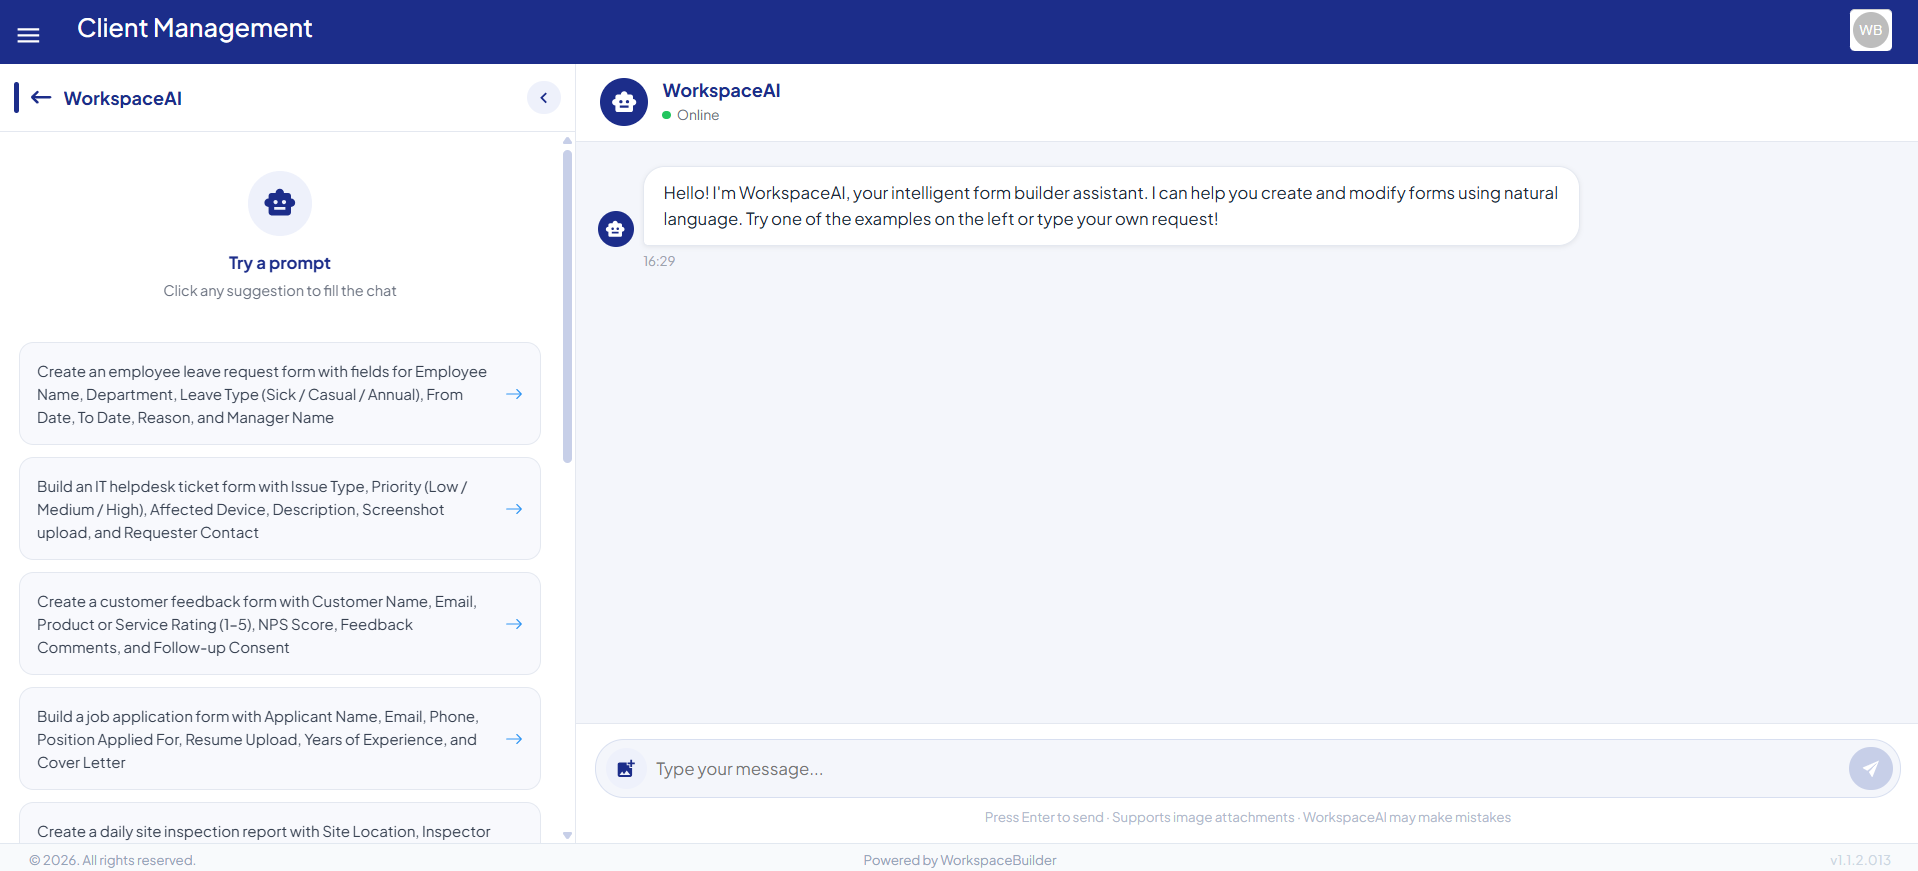
Task: Select the daily site inspection report prompt
Action: (280, 823)
